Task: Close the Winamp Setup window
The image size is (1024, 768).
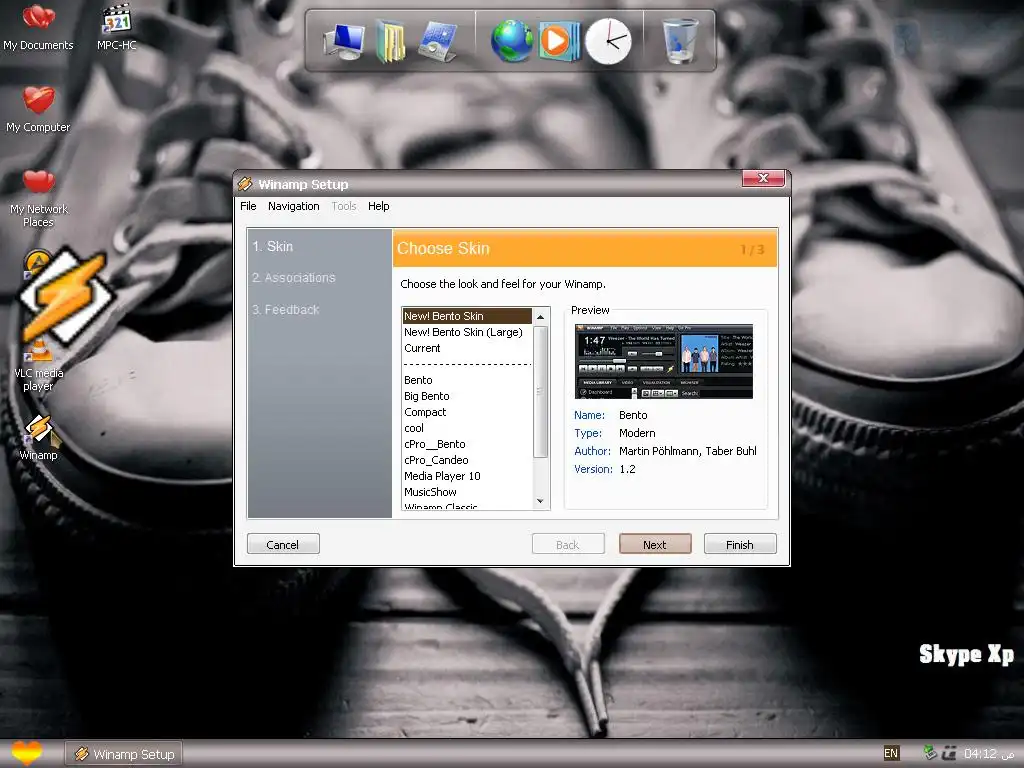Action: [763, 178]
